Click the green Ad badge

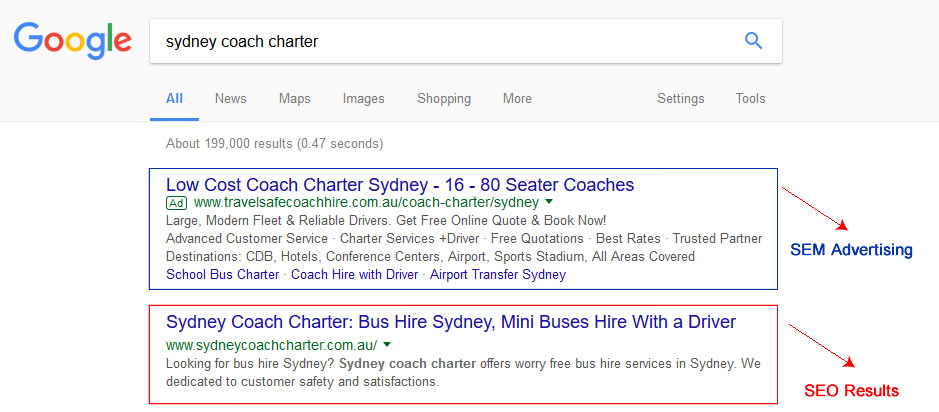coord(177,203)
